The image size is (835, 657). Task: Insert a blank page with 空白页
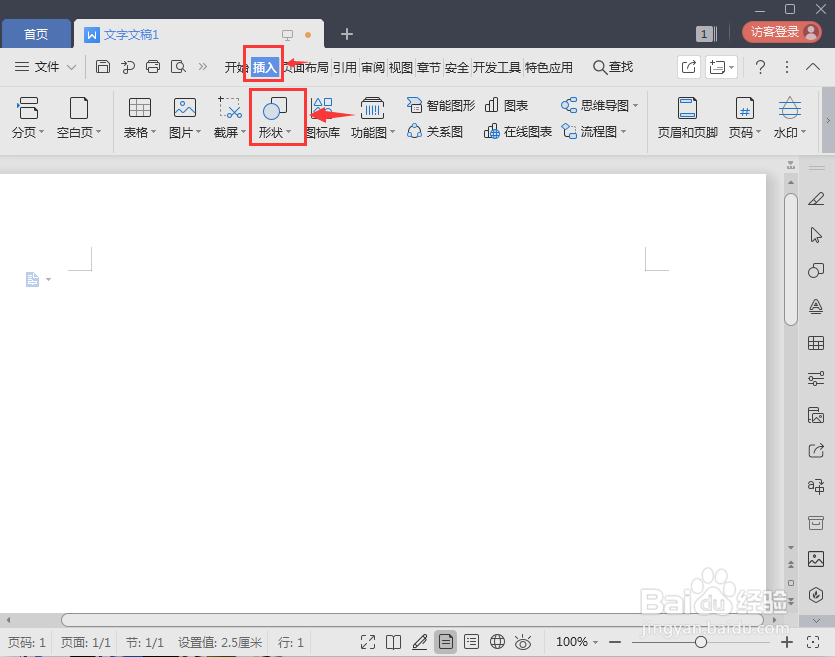tap(79, 118)
